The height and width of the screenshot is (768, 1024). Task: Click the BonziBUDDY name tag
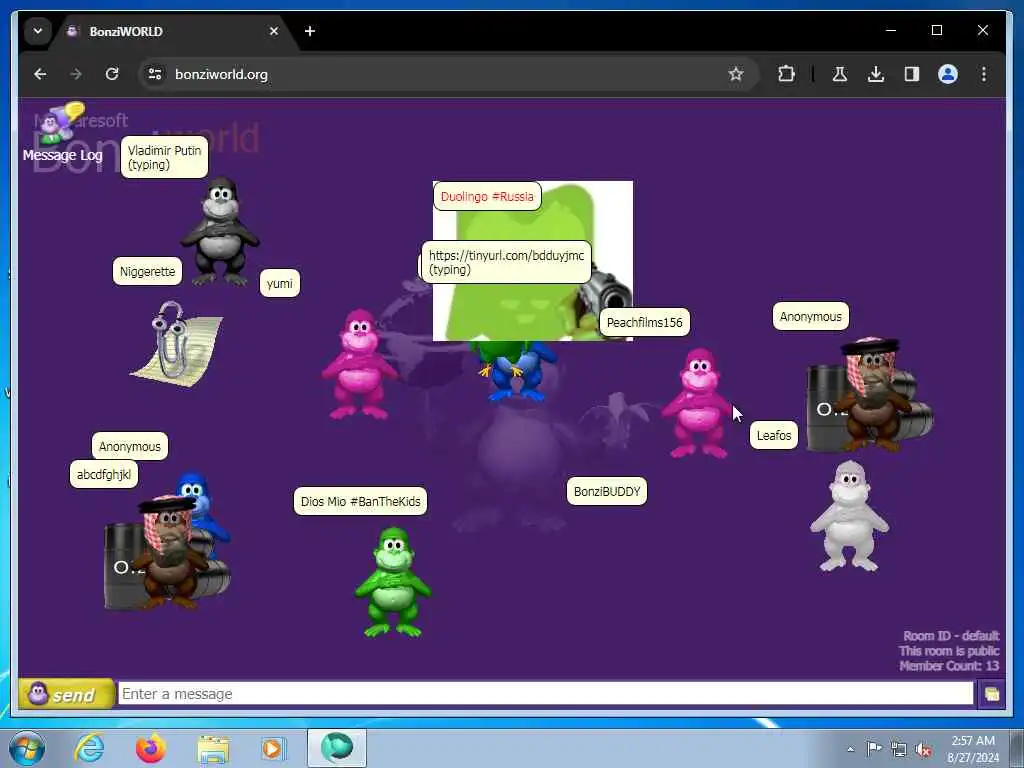(607, 492)
